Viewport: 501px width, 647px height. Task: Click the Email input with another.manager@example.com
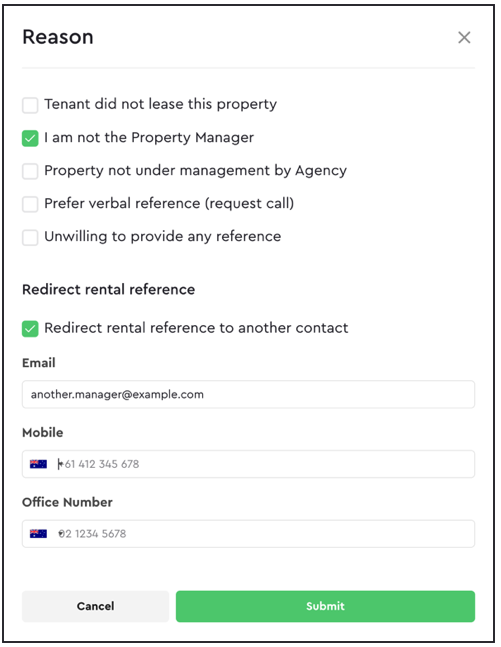(248, 394)
